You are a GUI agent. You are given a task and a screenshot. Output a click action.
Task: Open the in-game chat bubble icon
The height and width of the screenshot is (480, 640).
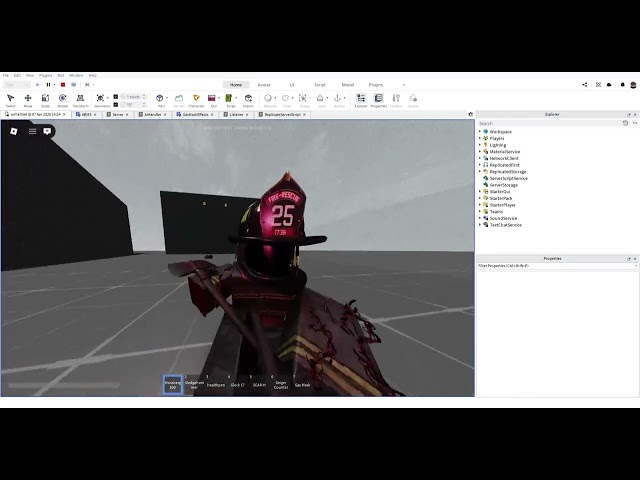click(x=47, y=131)
